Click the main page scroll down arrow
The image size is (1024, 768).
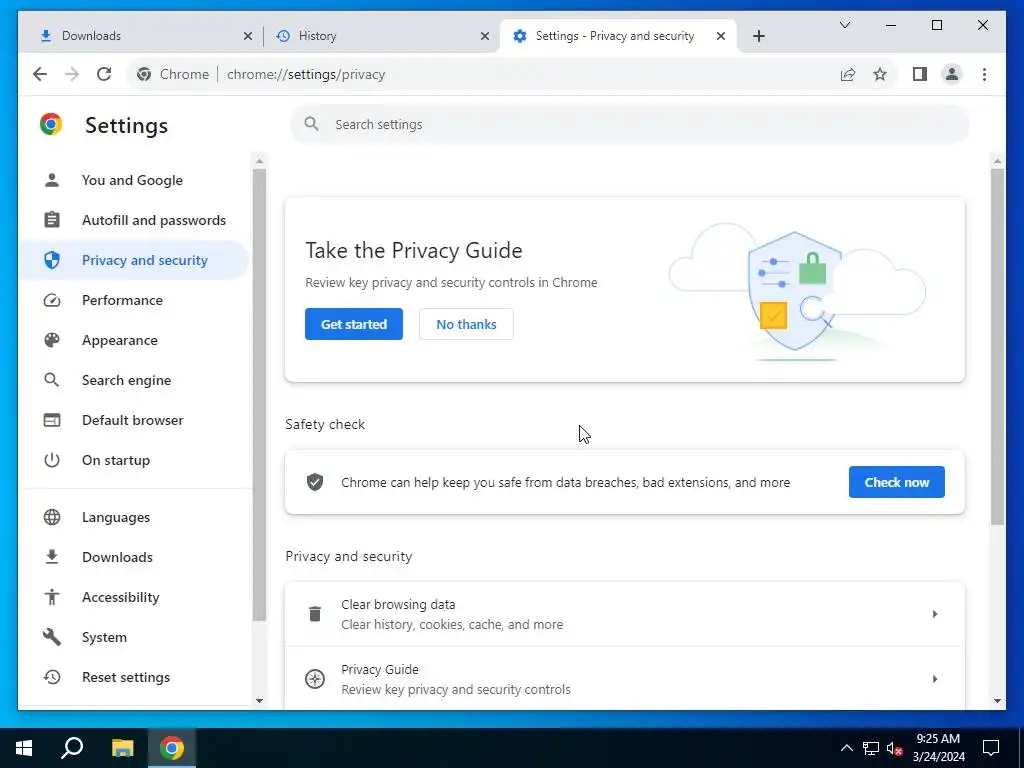click(x=997, y=701)
